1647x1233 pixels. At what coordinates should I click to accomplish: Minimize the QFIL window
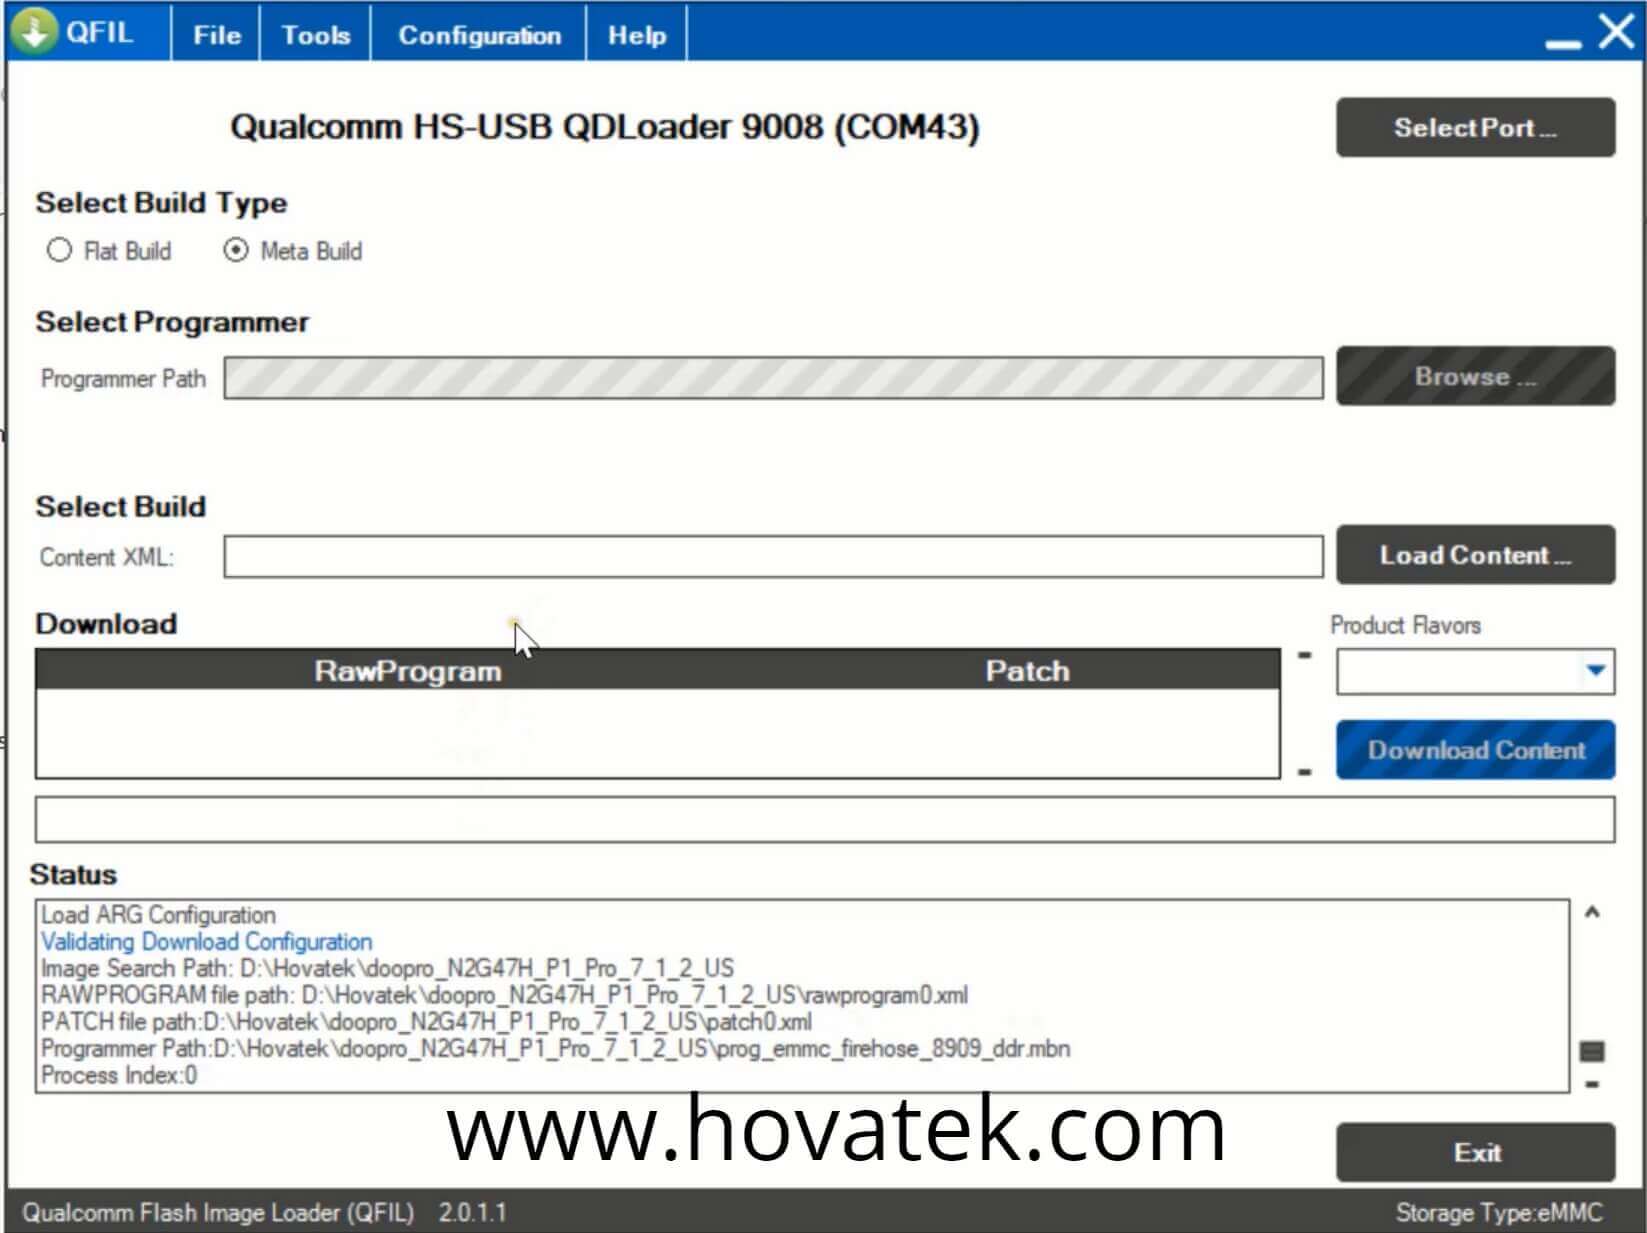pyautogui.click(x=1563, y=43)
